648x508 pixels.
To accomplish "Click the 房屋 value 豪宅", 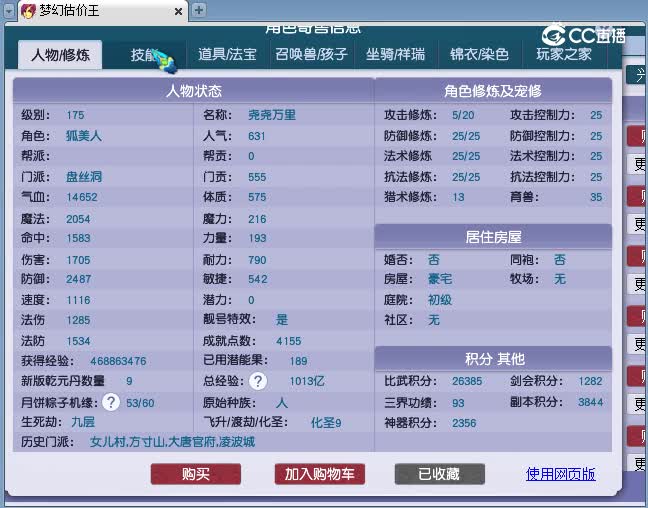I will (x=440, y=279).
